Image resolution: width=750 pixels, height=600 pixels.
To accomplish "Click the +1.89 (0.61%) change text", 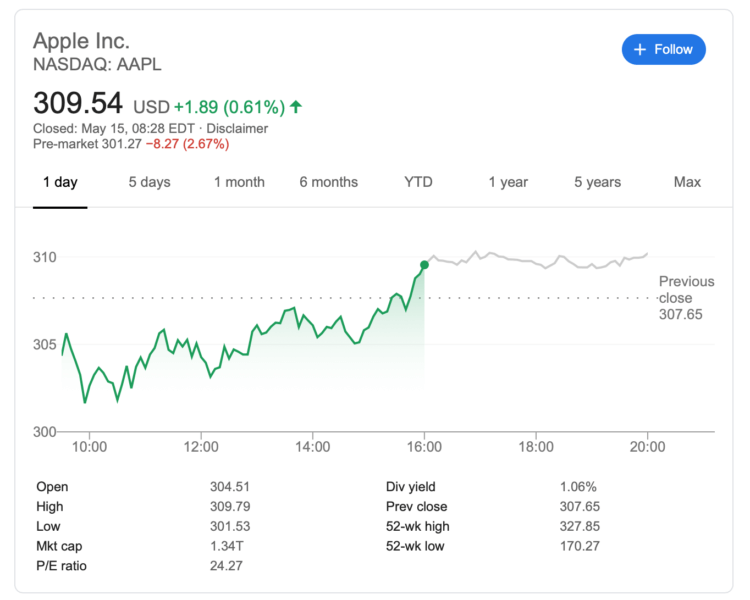I will tap(230, 107).
